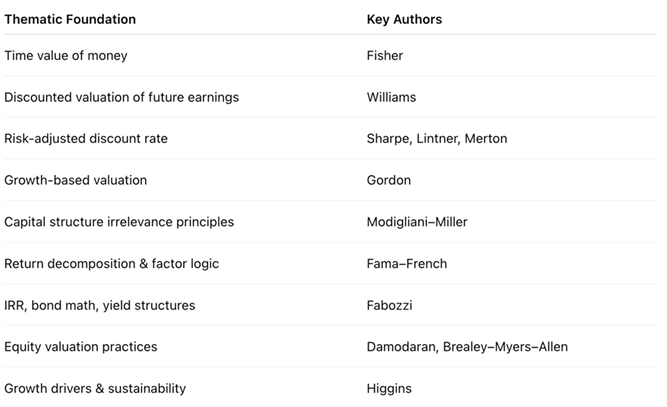This screenshot has height=407, width=667.
Task: Select the Modigliani–Miller entry
Action: [416, 222]
